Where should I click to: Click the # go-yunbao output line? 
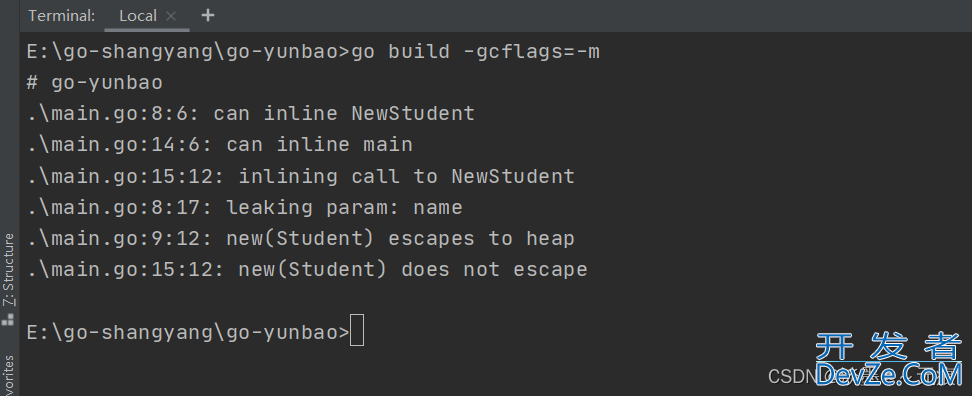click(x=95, y=82)
